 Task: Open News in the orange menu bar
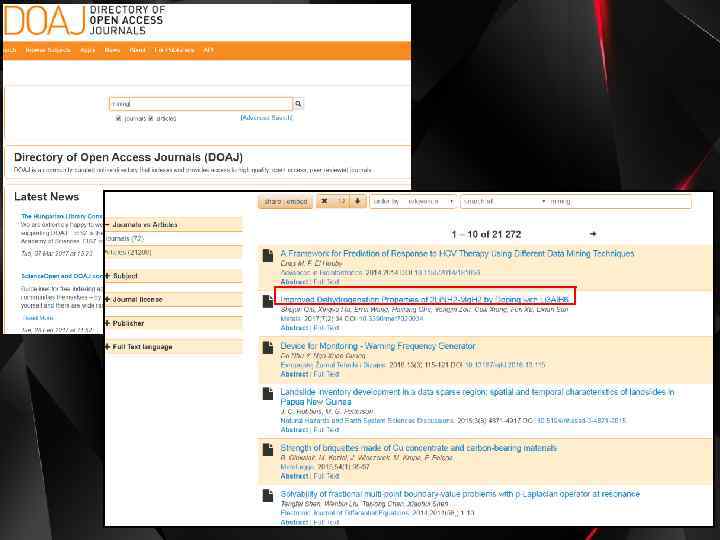pos(112,50)
